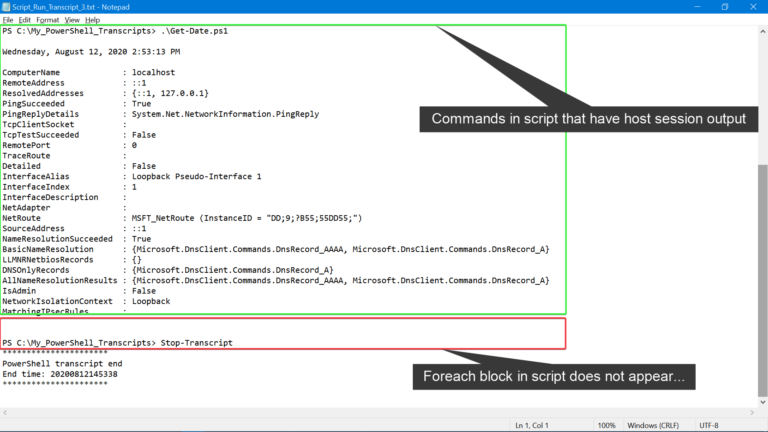Viewport: 768px width, 432px height.
Task: Click the horizontal scrollbar right arrow
Action: point(752,413)
